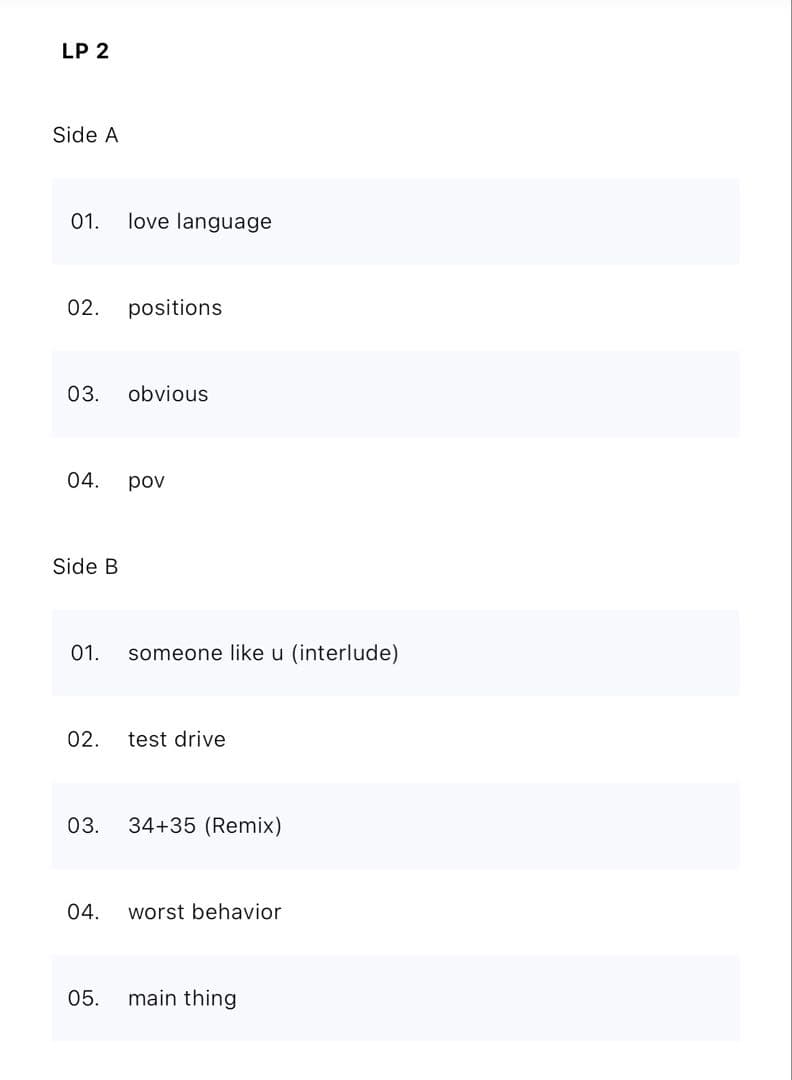Screen dimensions: 792x1080
Task: Click number 04 beside 'worst behavior'
Action: coord(84,912)
